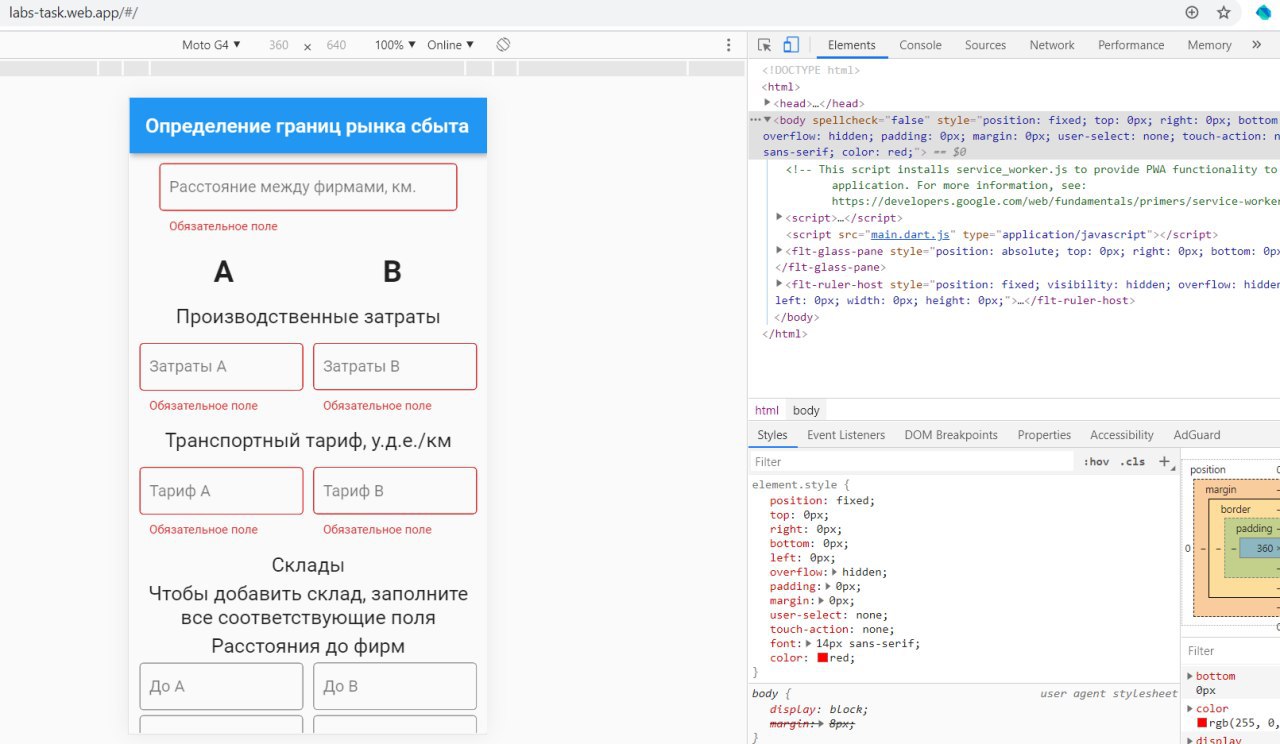
Task: Open the Network tab
Action: click(1052, 45)
